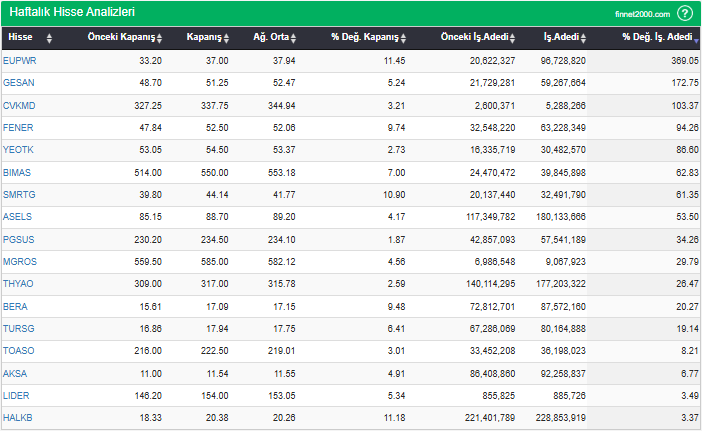The width and height of the screenshot is (702, 431).
Task: Open TOASO stock link
Action: click(19, 350)
